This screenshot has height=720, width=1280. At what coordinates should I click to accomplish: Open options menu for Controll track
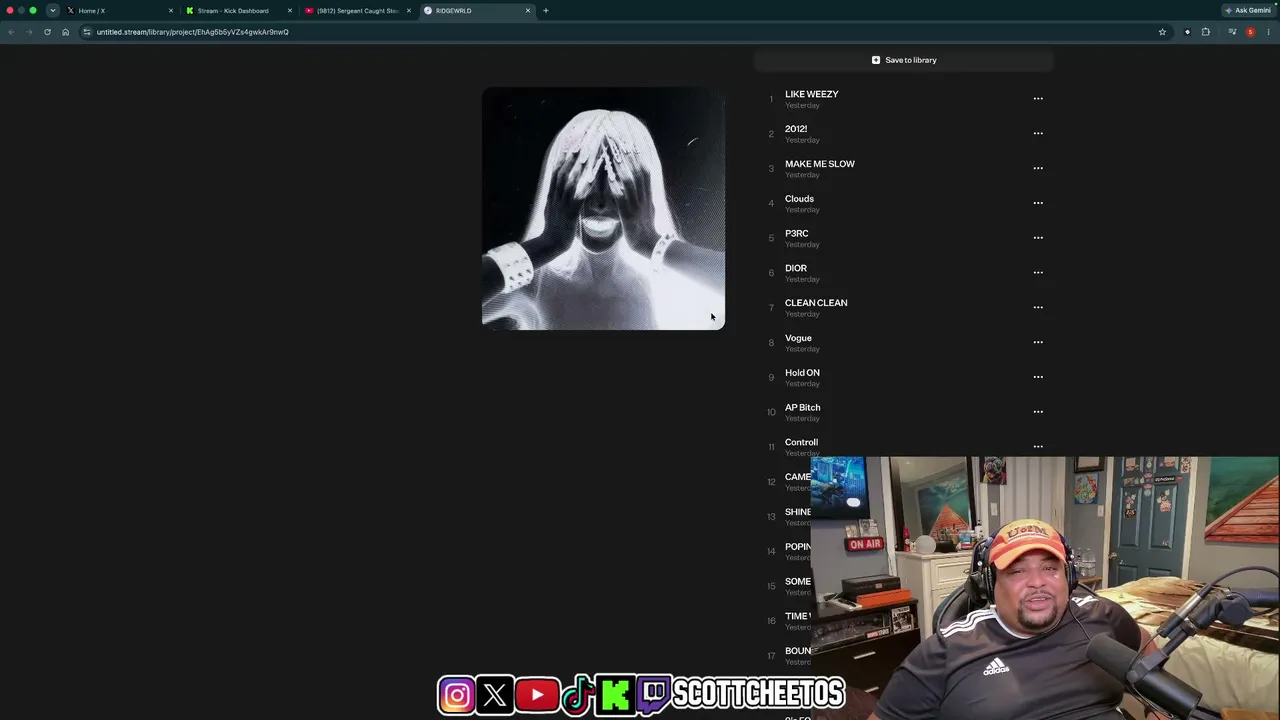1038,446
